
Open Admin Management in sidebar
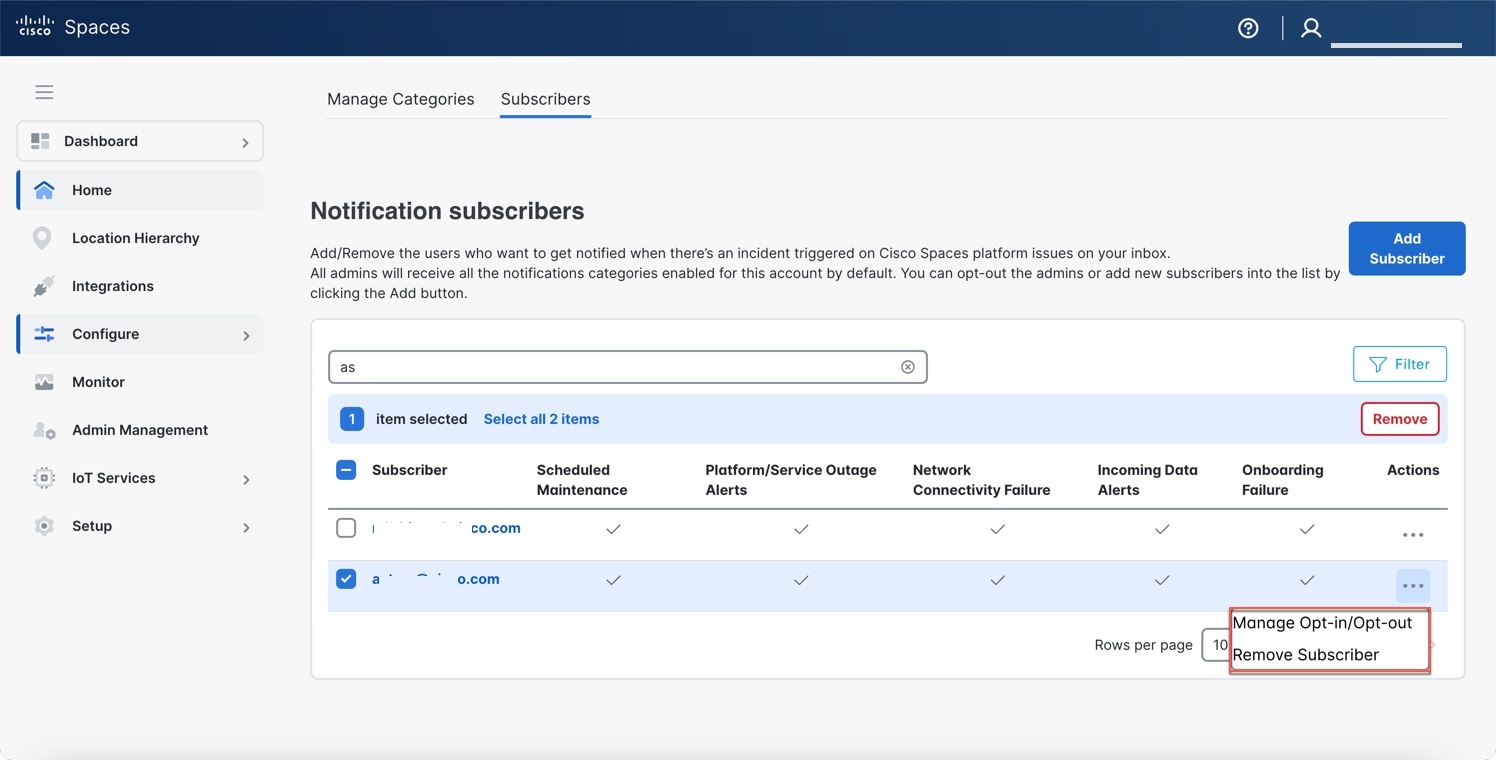(140, 430)
